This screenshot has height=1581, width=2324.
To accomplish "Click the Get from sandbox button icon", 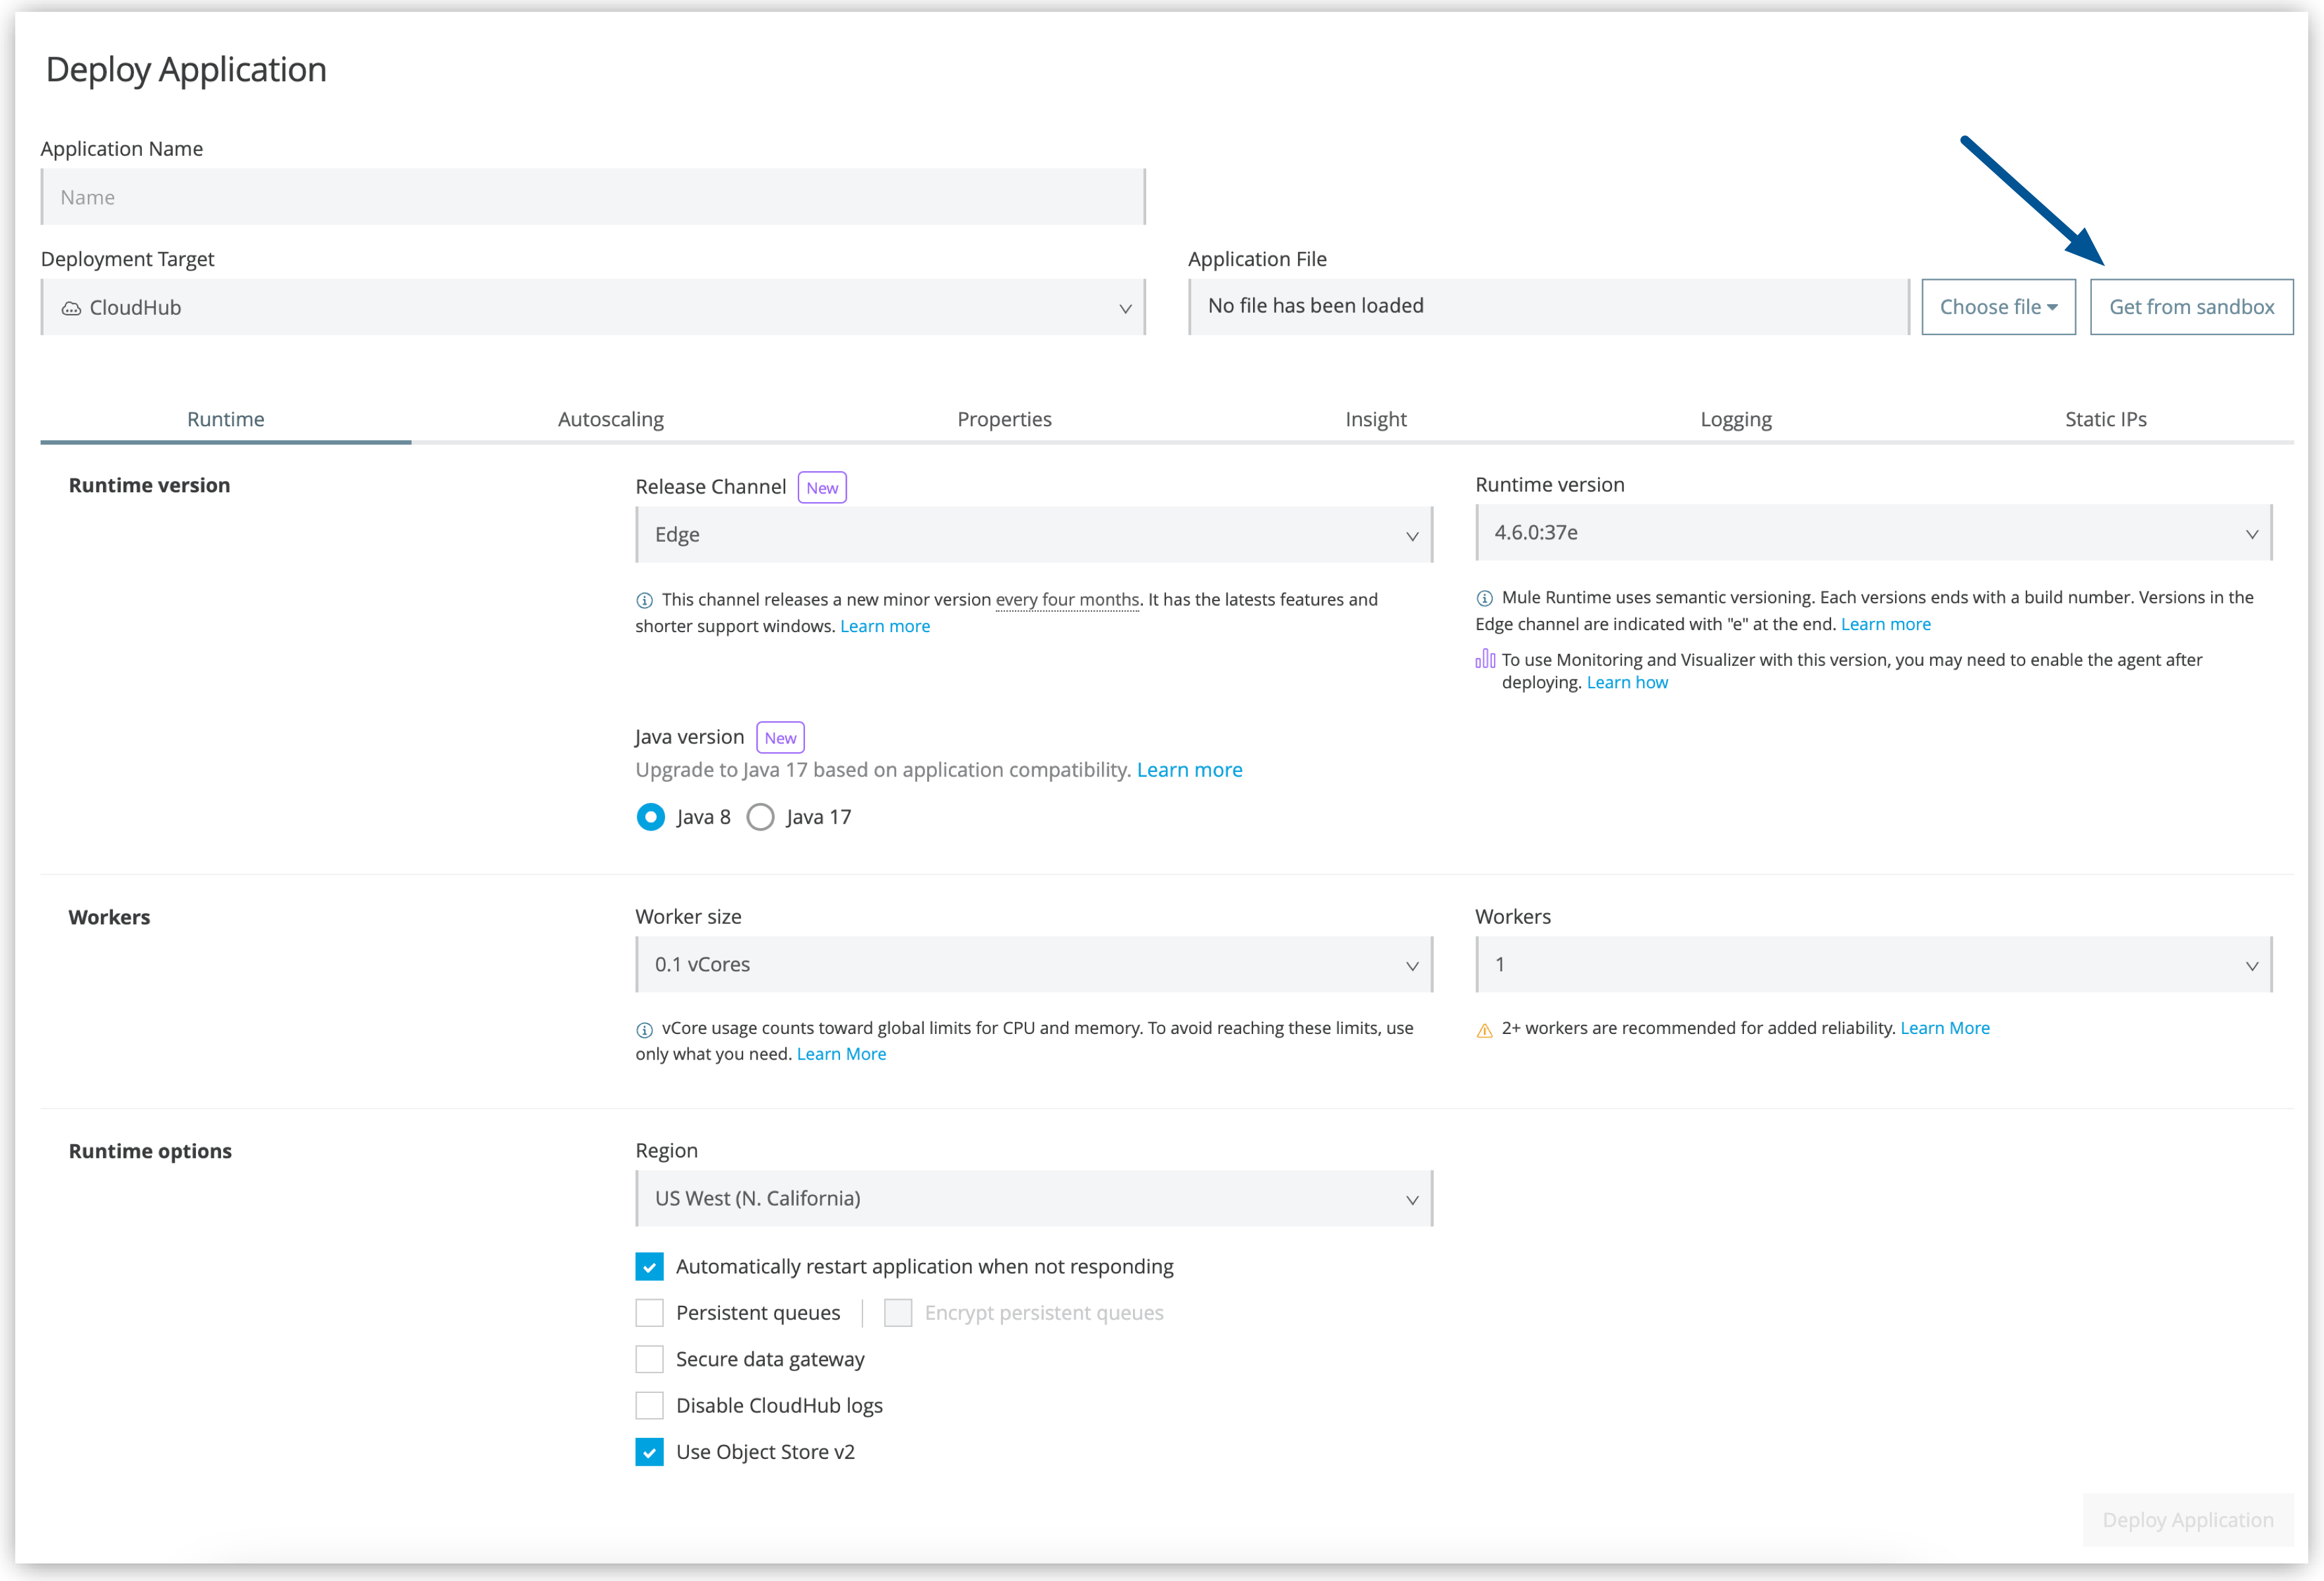I will coord(2195,306).
